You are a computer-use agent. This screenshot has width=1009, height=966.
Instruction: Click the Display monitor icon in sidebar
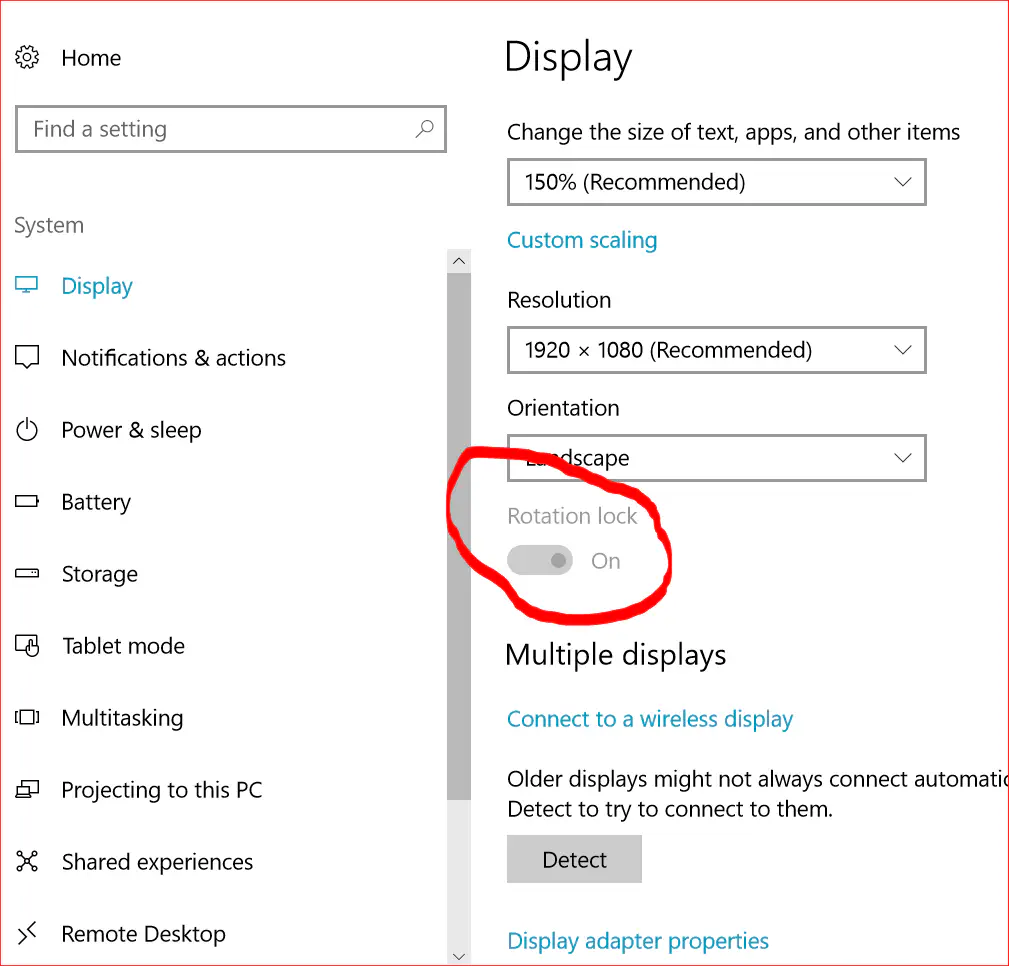pos(27,286)
